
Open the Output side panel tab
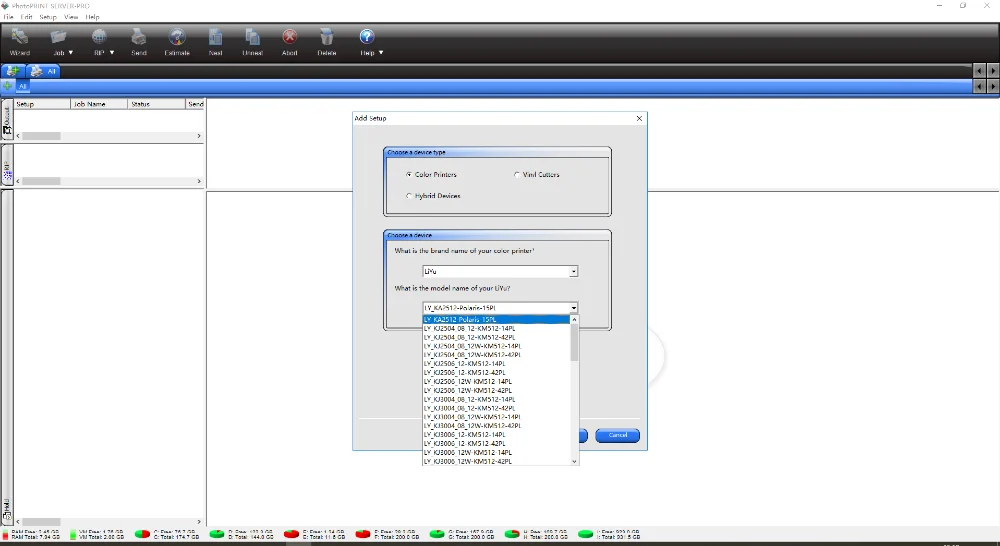click(x=7, y=119)
